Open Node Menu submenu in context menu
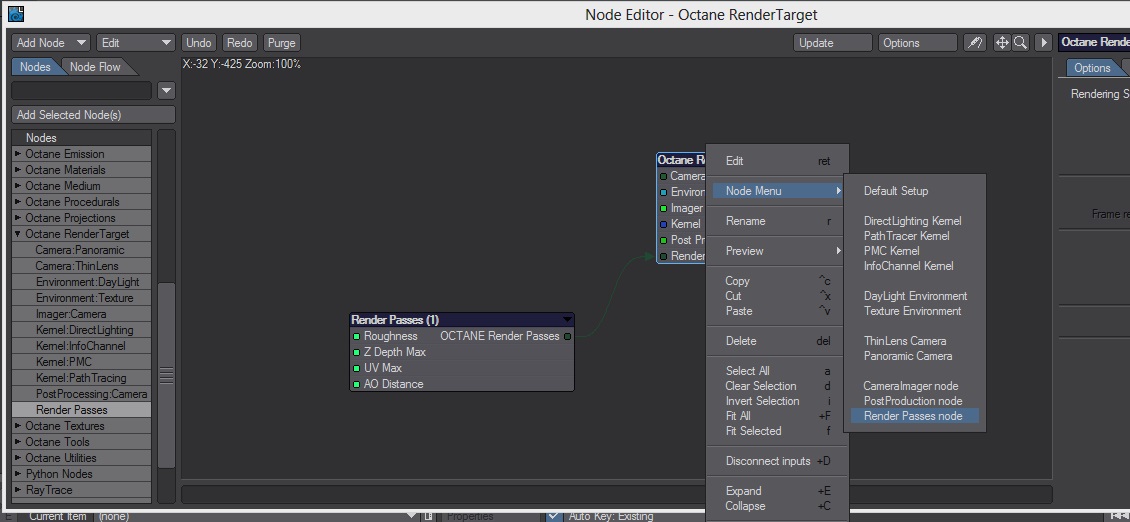Image resolution: width=1130 pixels, height=522 pixels. click(777, 190)
